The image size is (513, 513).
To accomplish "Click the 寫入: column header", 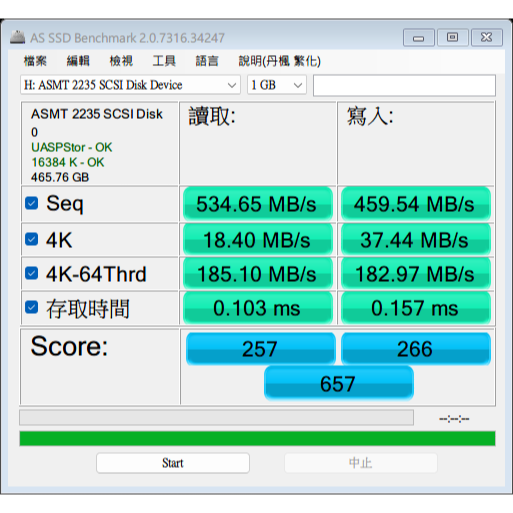I will click(370, 116).
